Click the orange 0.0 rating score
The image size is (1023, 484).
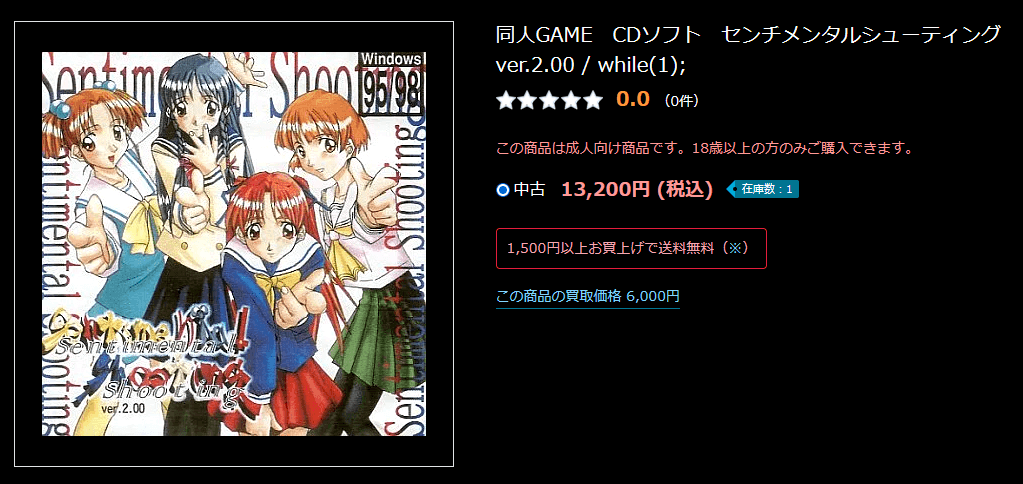point(633,100)
